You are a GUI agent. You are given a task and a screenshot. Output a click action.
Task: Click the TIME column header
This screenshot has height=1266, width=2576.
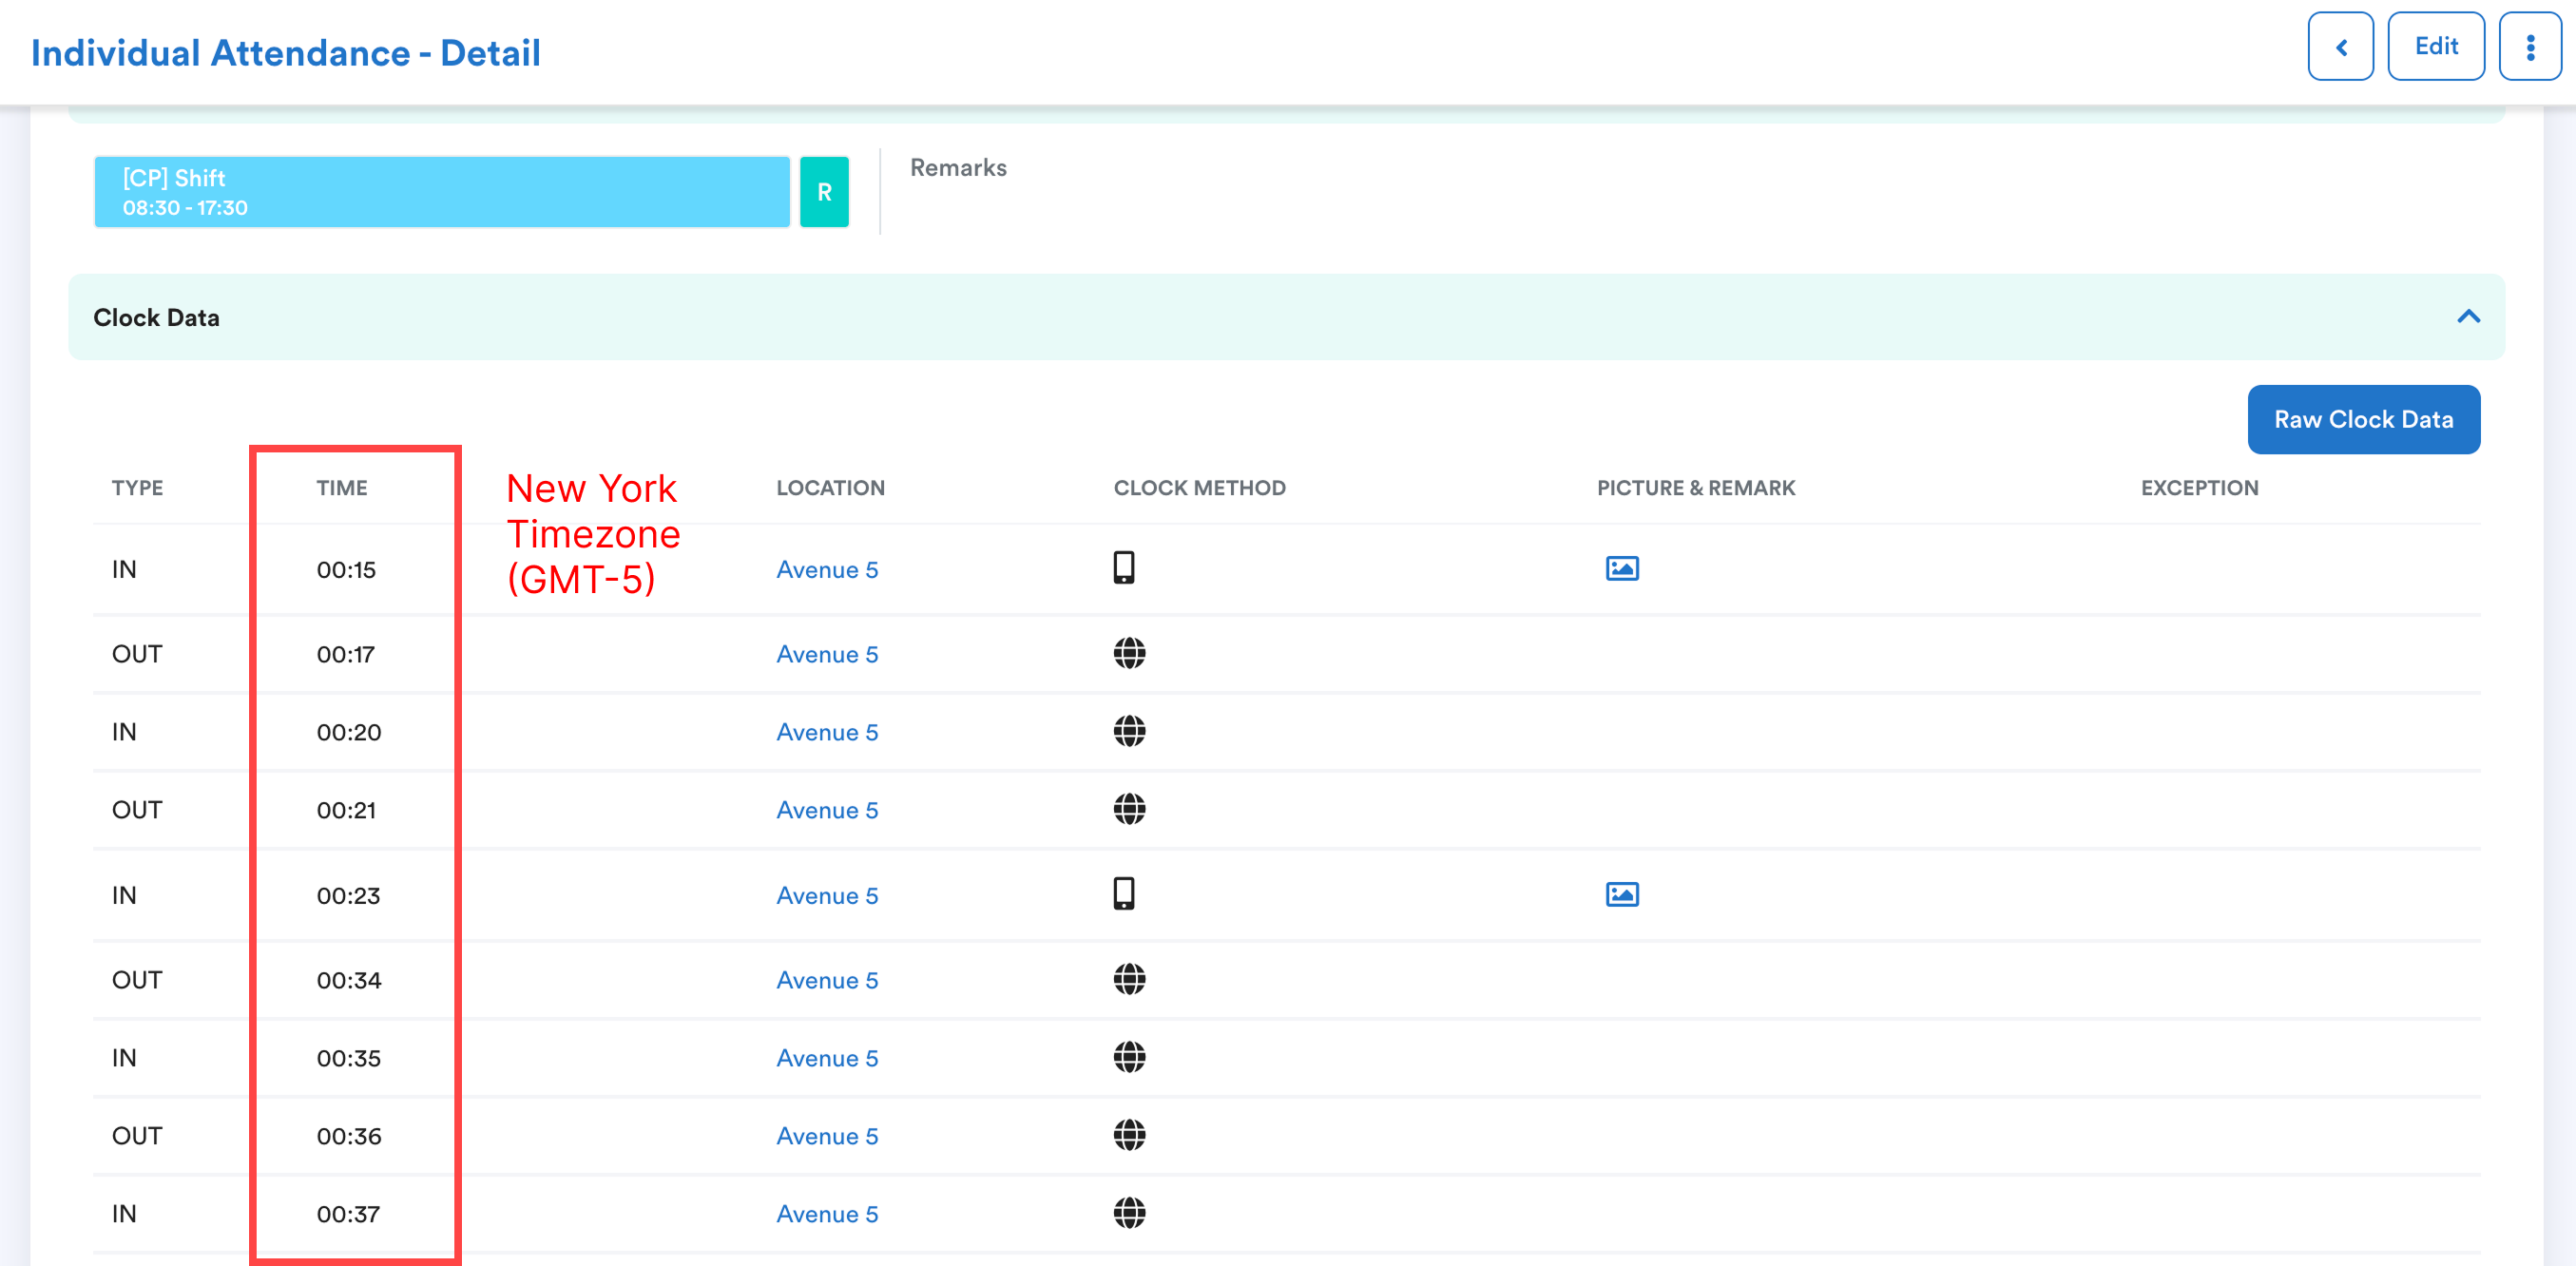coord(342,488)
